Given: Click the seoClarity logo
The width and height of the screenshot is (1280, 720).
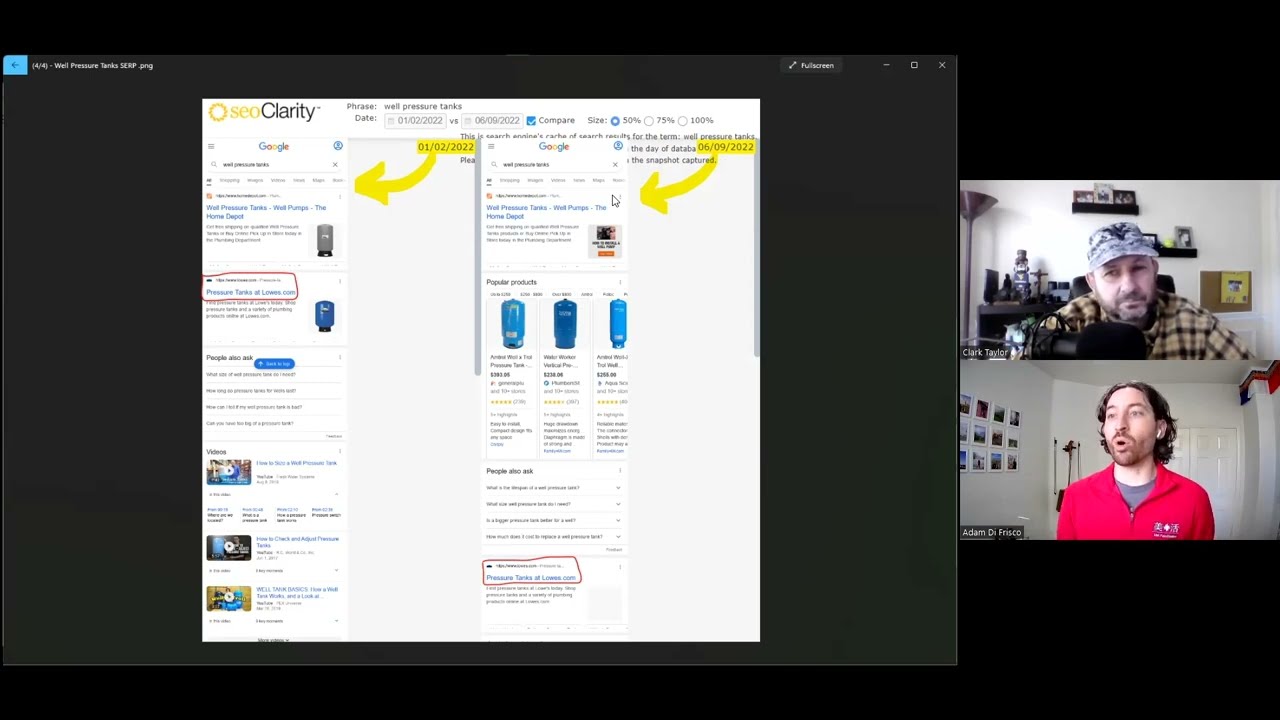Looking at the screenshot, I should (263, 112).
